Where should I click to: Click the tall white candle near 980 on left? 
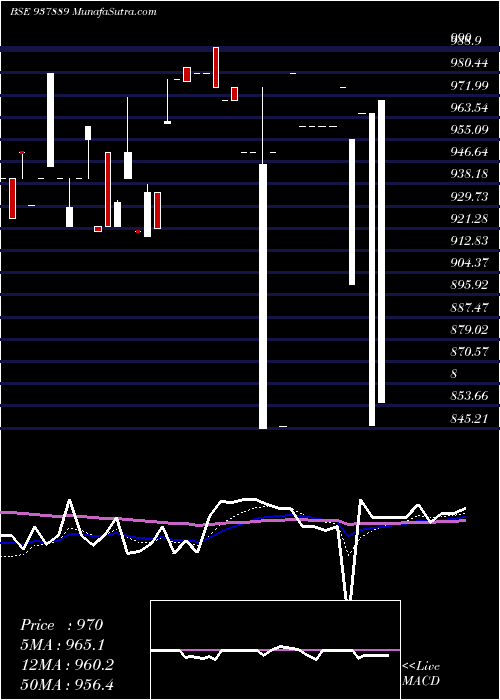pyautogui.click(x=50, y=120)
